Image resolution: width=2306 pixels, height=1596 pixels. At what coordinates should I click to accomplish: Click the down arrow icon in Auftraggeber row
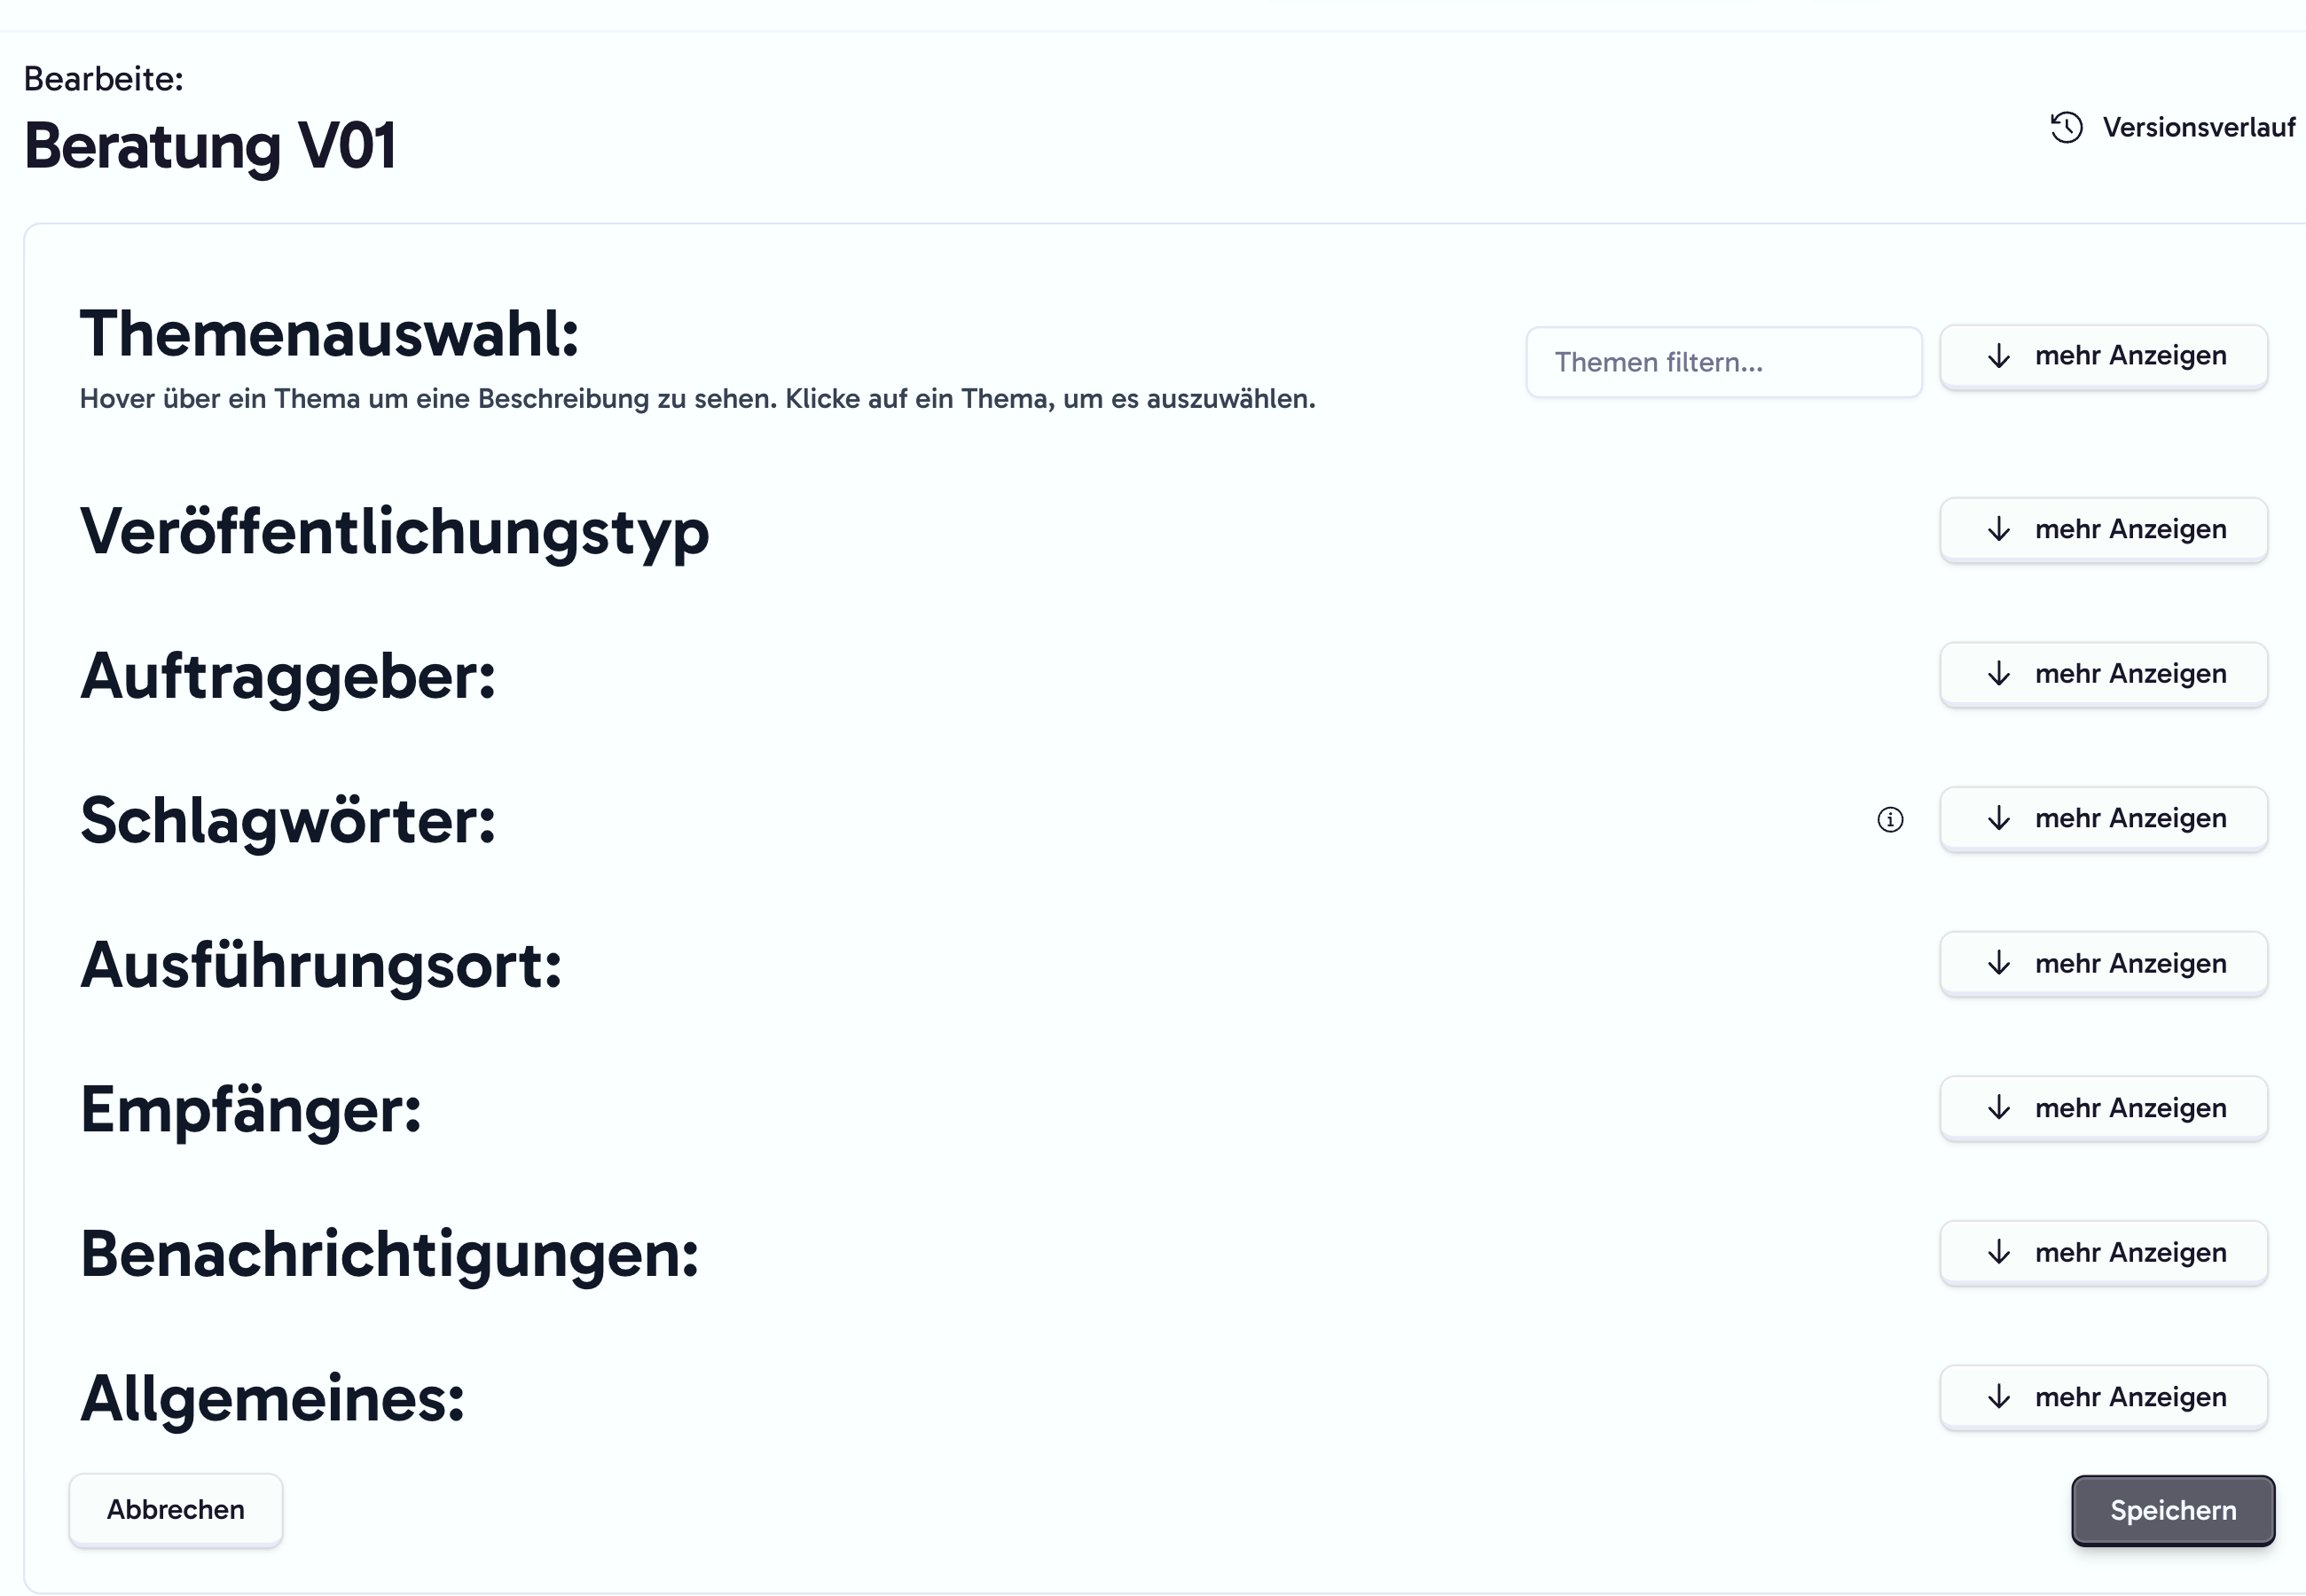[1999, 674]
